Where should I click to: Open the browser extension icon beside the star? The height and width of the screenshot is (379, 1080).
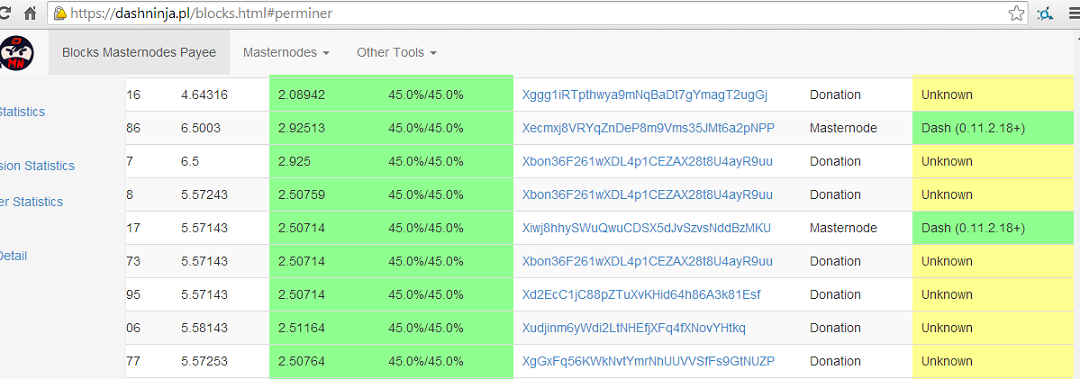pyautogui.click(x=1045, y=13)
